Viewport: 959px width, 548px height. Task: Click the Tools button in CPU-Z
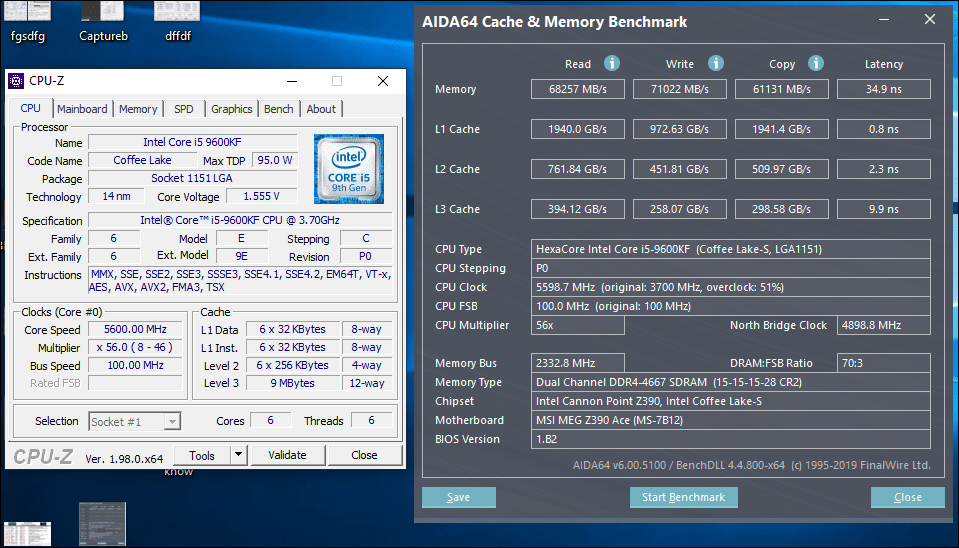[x=202, y=455]
